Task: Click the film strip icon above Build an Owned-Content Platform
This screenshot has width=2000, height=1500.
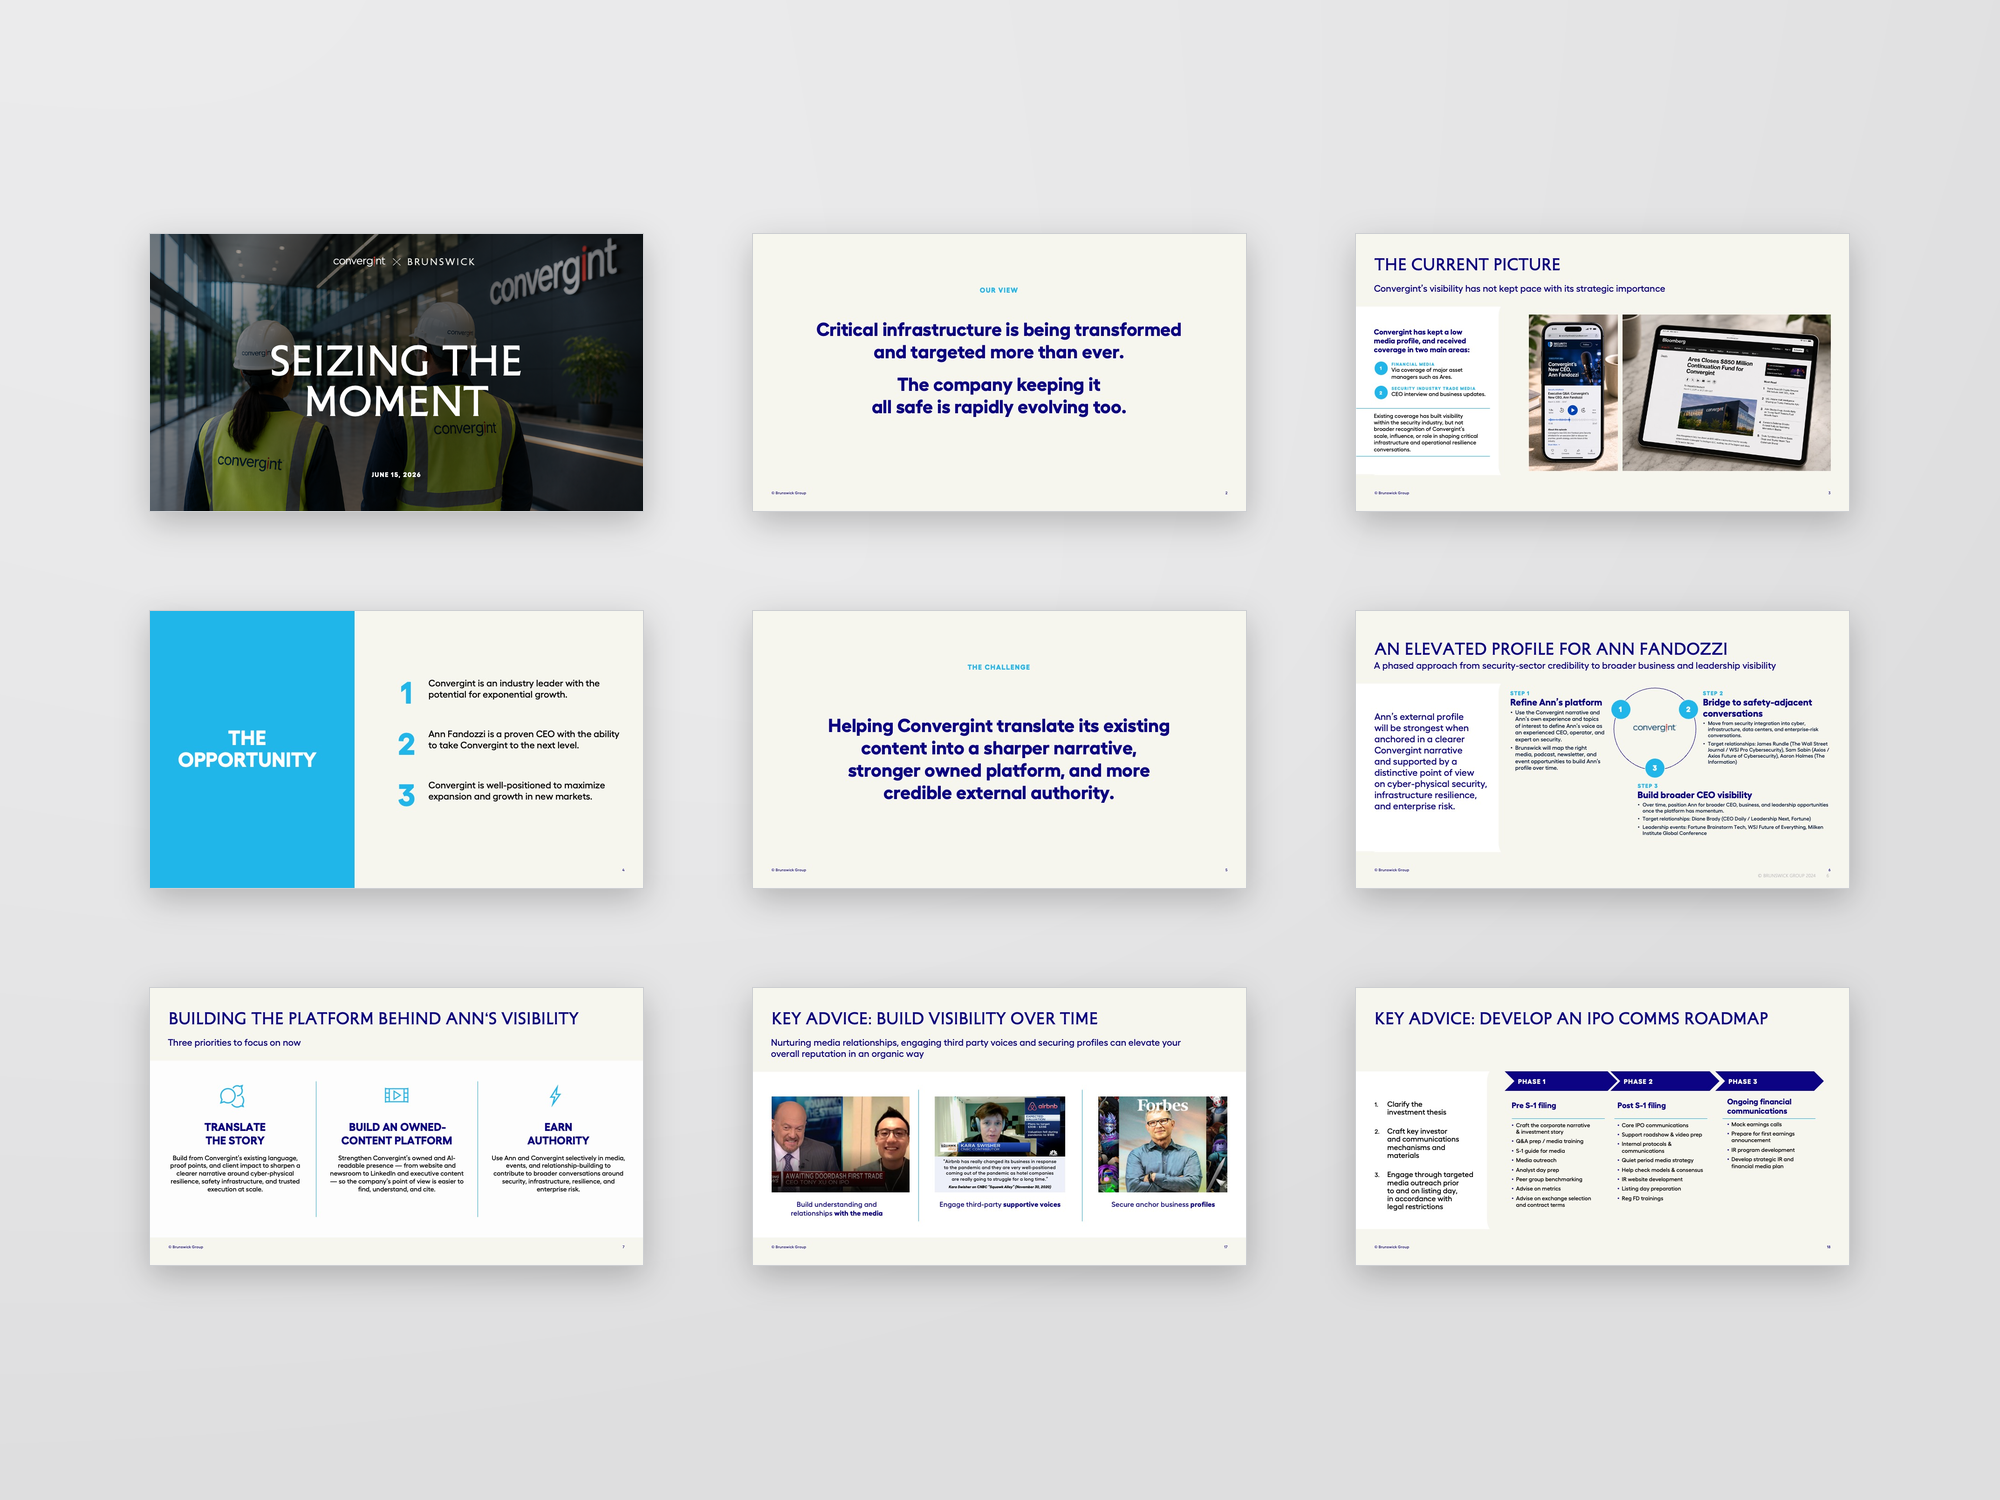Action: [397, 1095]
